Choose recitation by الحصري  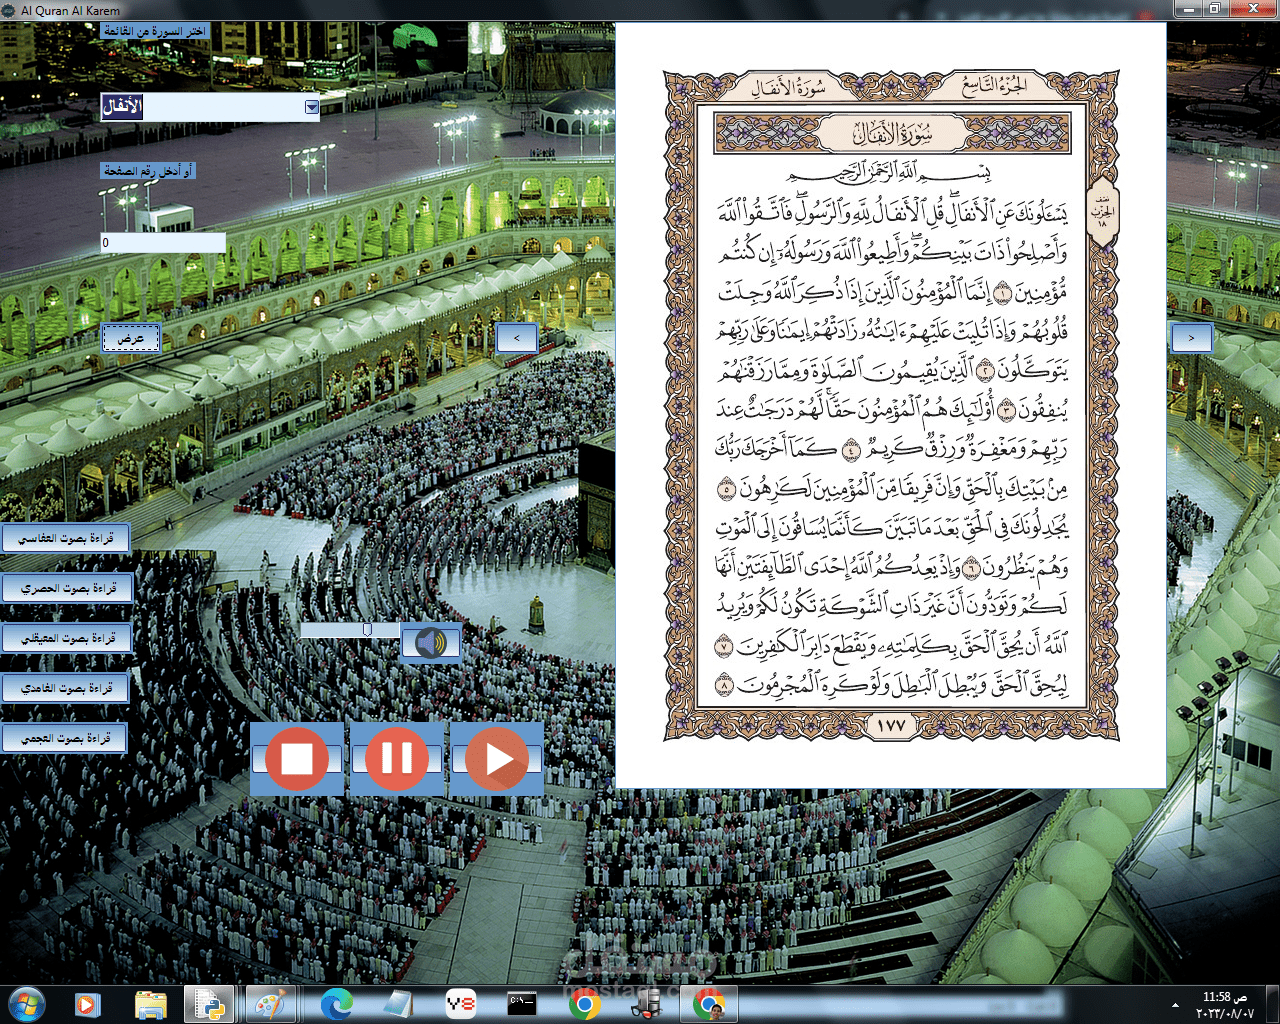66,588
